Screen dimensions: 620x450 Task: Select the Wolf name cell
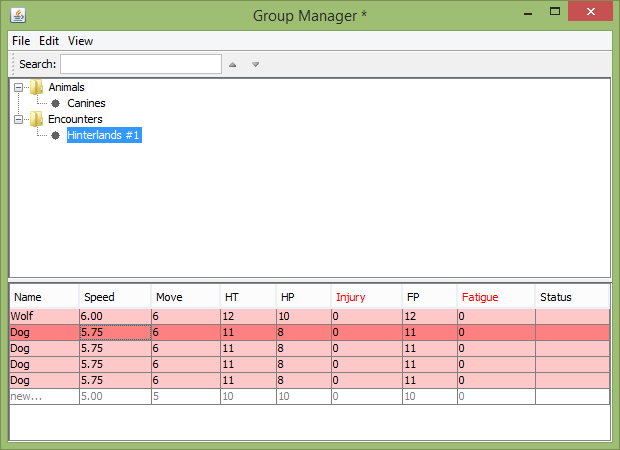(44, 316)
